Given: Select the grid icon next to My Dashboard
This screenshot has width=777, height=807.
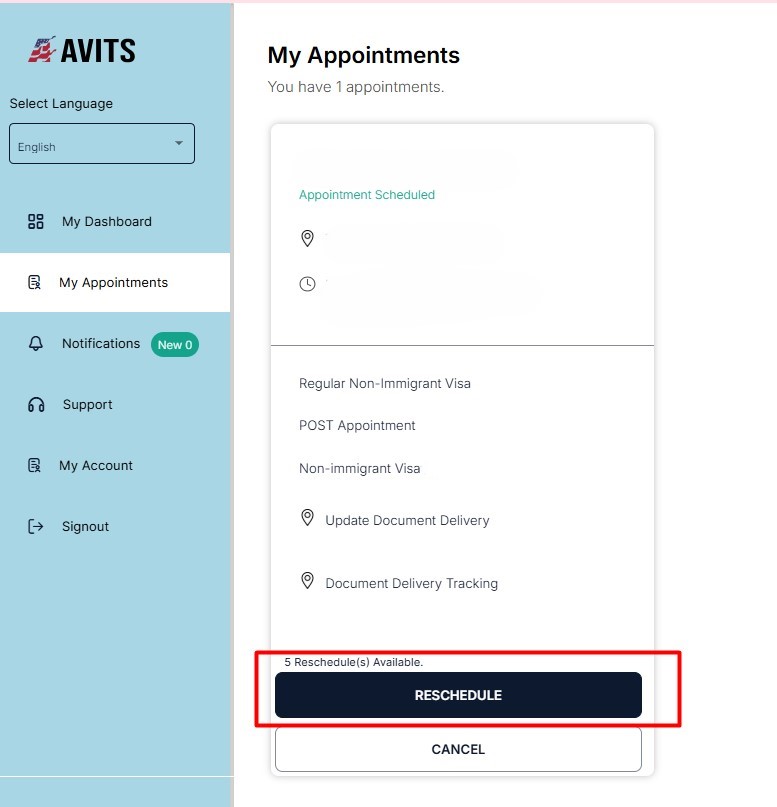Looking at the screenshot, I should pos(37,221).
